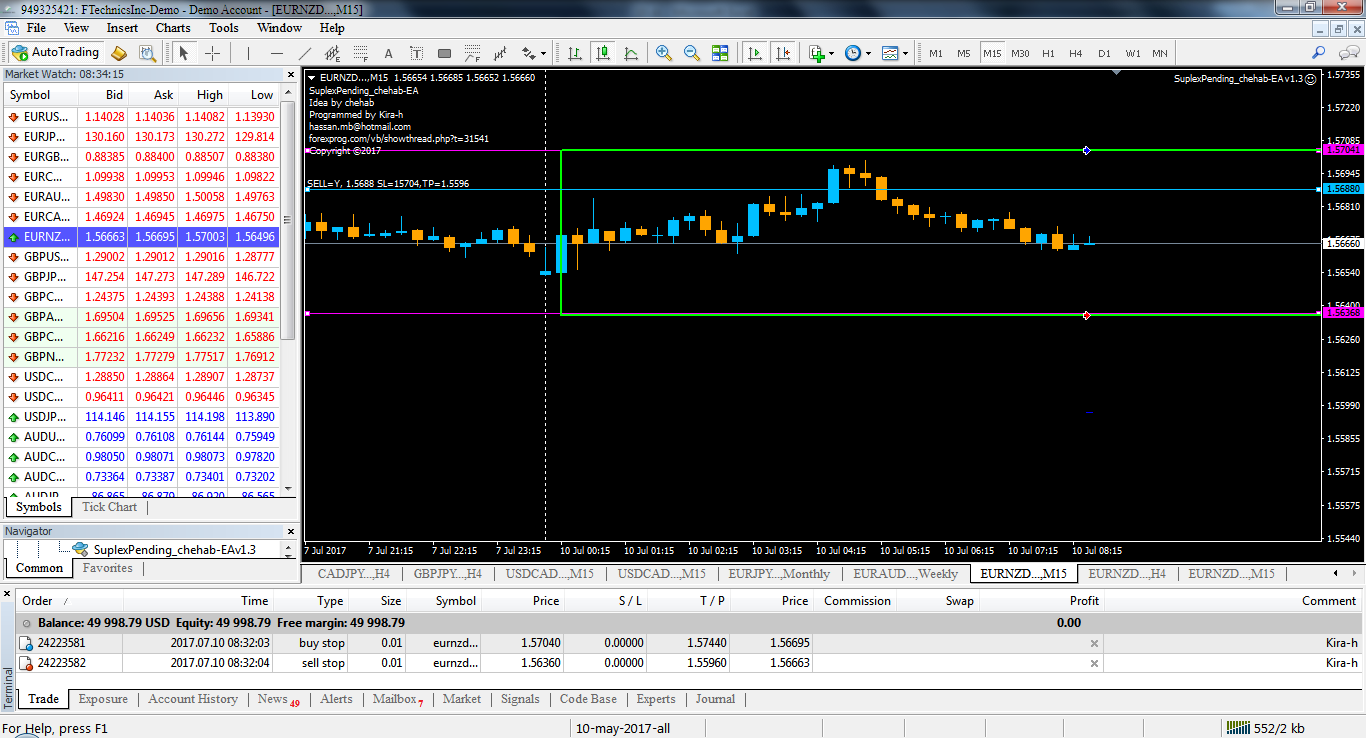Open the search magnifier in toolbar
1366x738 pixels.
1319,53
